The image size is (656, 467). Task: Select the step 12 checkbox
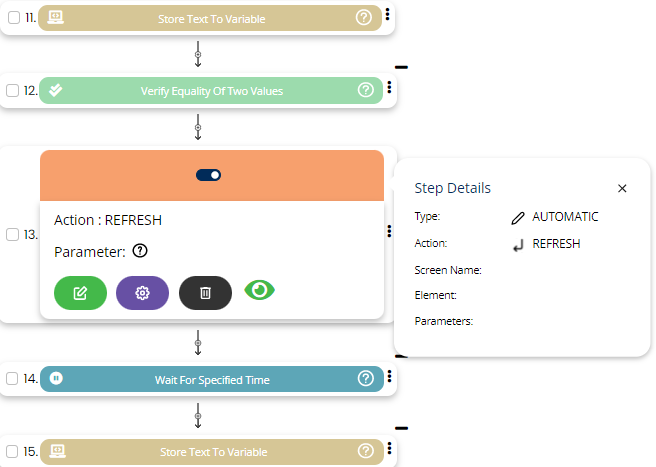(12, 91)
